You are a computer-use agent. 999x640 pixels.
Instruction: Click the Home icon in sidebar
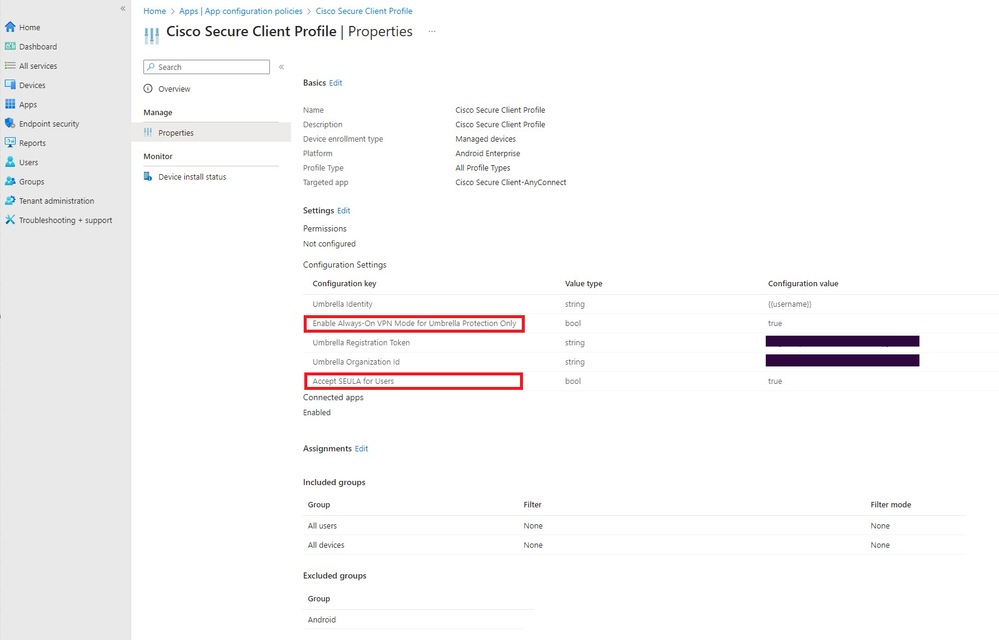click(10, 27)
